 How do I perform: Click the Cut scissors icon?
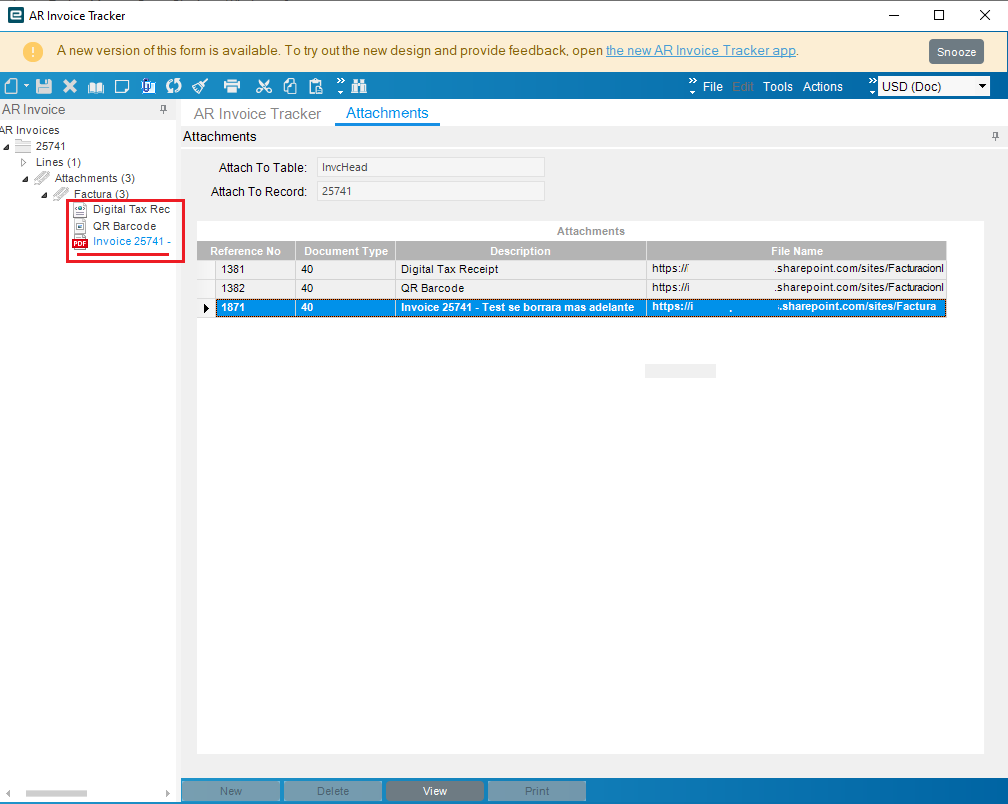(x=264, y=86)
